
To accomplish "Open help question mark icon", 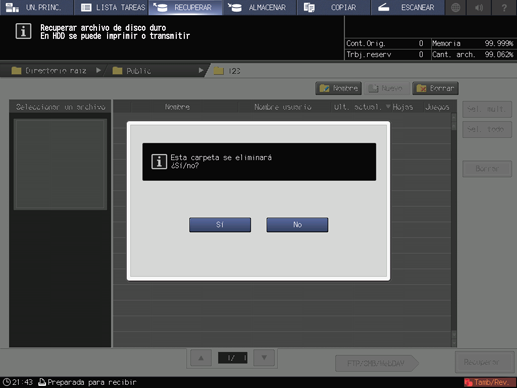I will [504, 7].
